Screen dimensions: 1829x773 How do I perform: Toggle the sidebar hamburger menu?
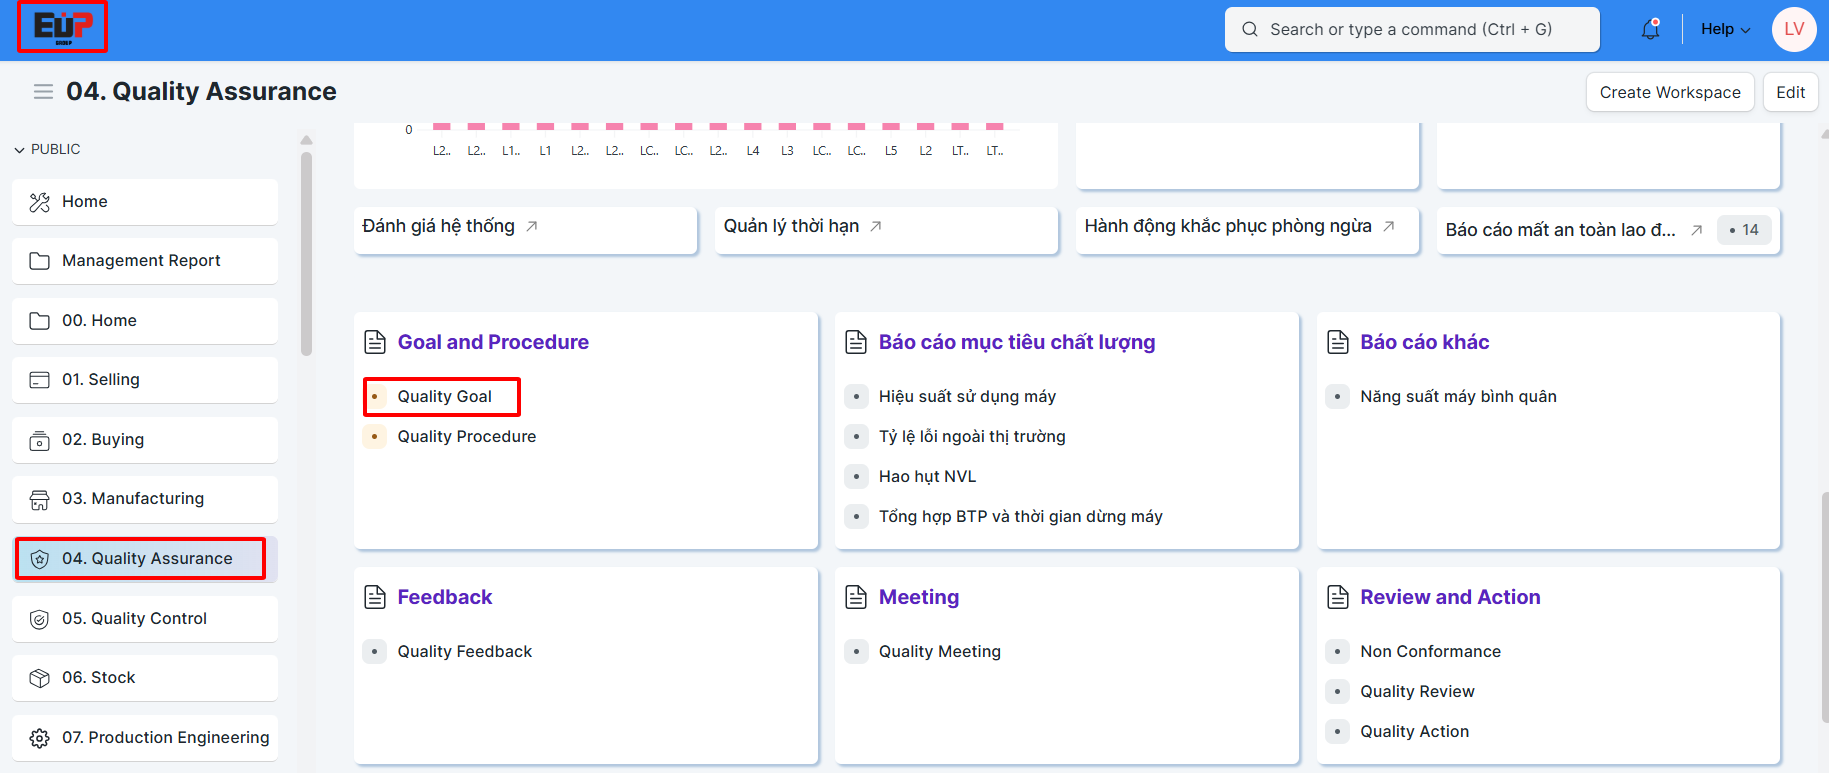[43, 92]
